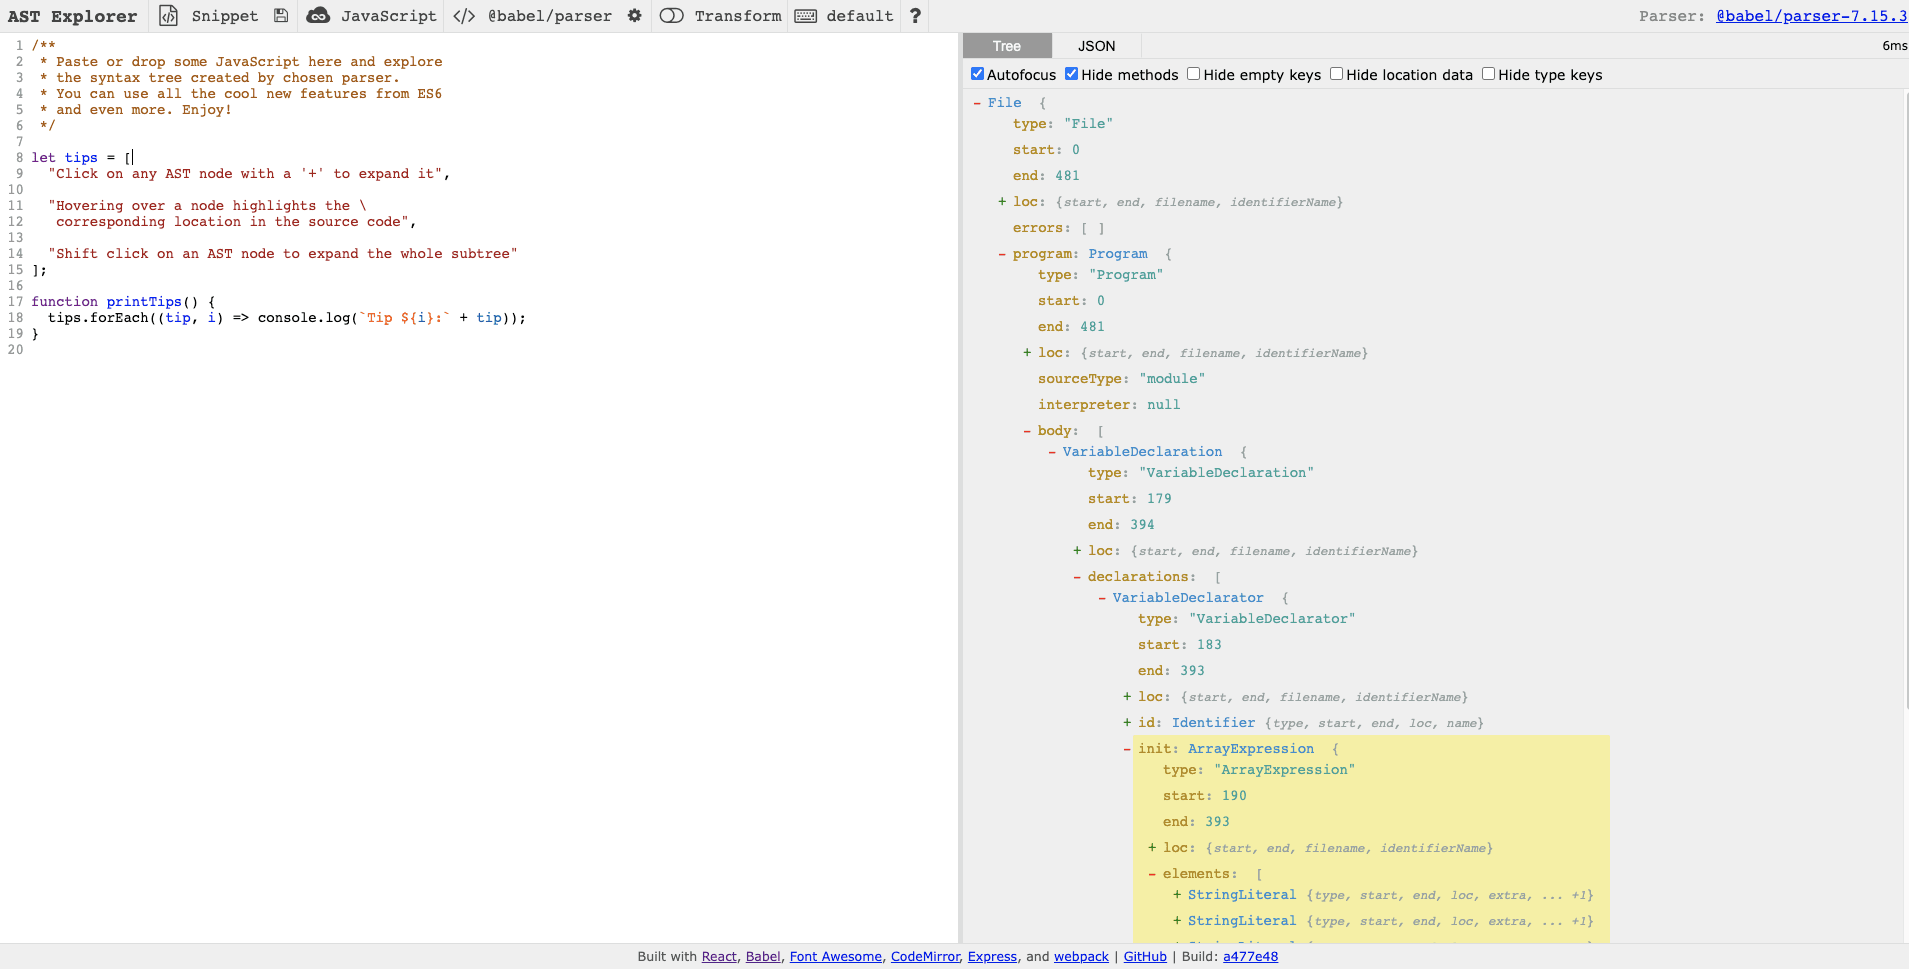Click the save snippet floppy disk icon
Screen dimensions: 1909x969
281,16
